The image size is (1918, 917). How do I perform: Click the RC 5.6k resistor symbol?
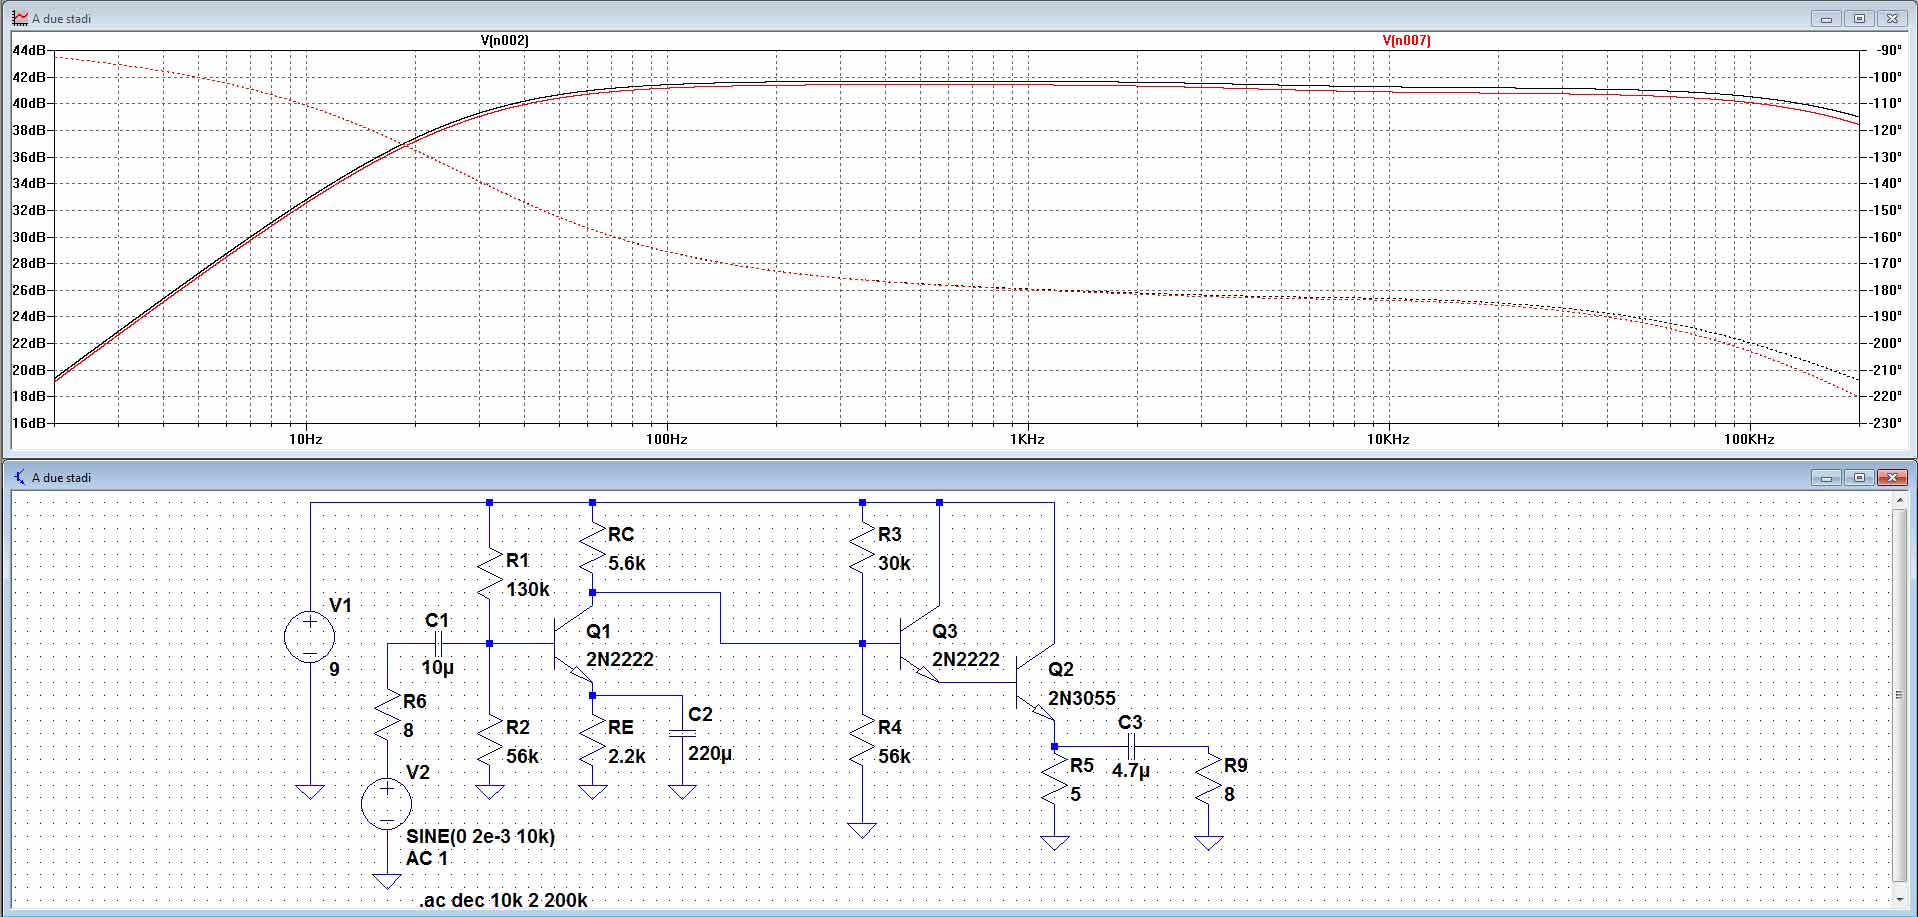click(x=593, y=549)
